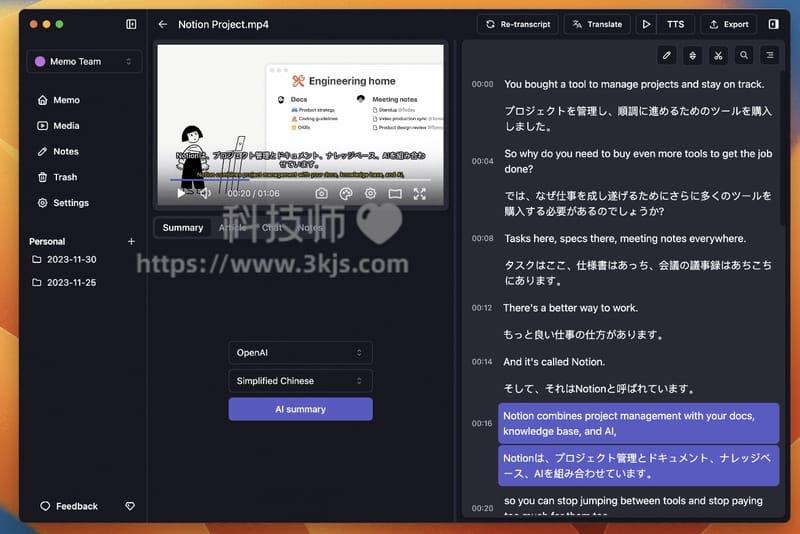Image resolution: width=800 pixels, height=534 pixels.
Task: Click the 00:14 timestamp
Action: point(482,362)
